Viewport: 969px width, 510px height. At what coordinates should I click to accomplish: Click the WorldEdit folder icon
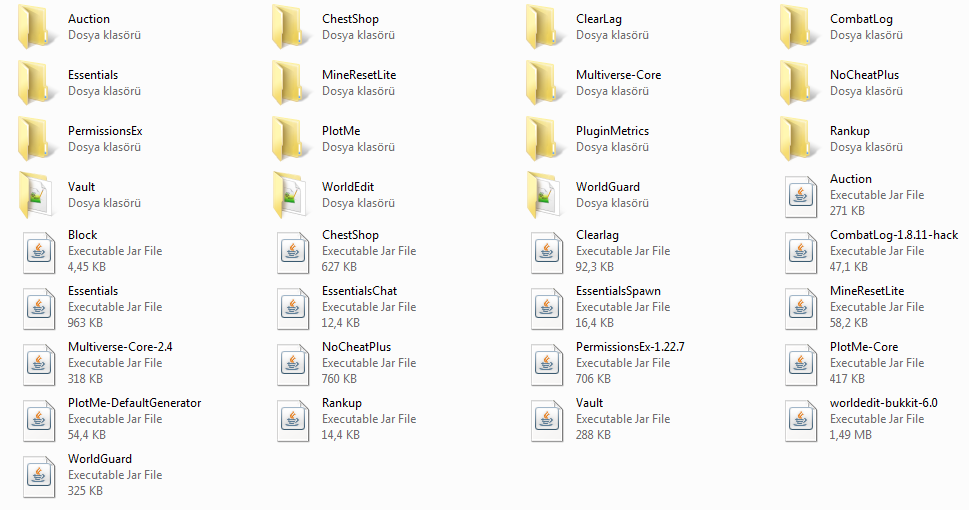[289, 195]
